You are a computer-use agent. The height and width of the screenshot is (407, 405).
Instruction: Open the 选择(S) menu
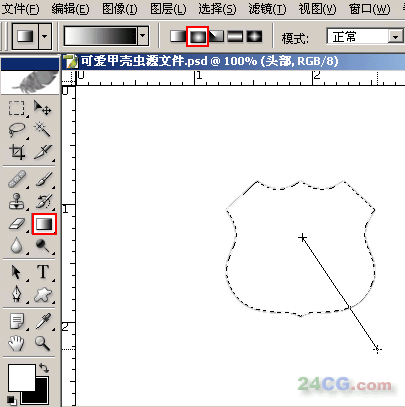coord(217,8)
